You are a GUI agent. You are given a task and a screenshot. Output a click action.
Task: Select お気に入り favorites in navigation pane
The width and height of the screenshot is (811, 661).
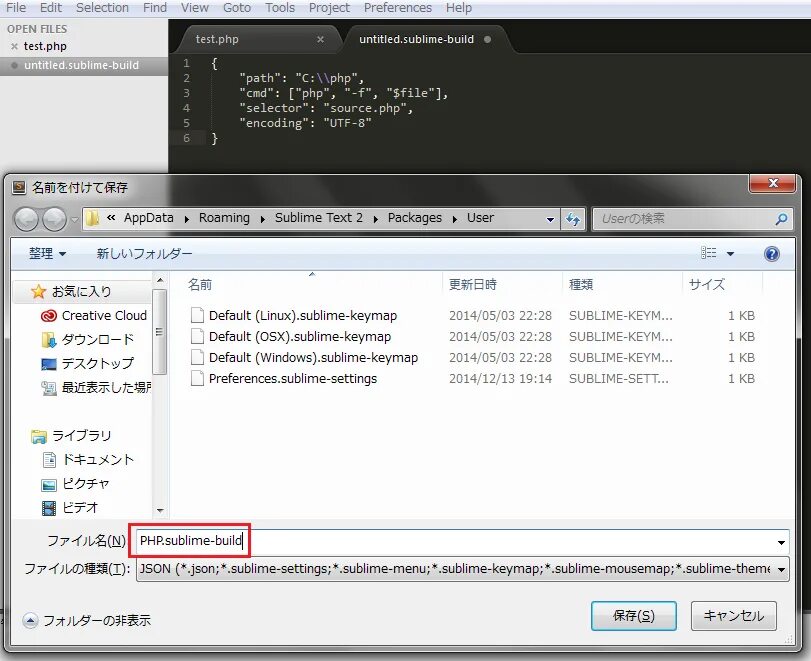point(81,292)
